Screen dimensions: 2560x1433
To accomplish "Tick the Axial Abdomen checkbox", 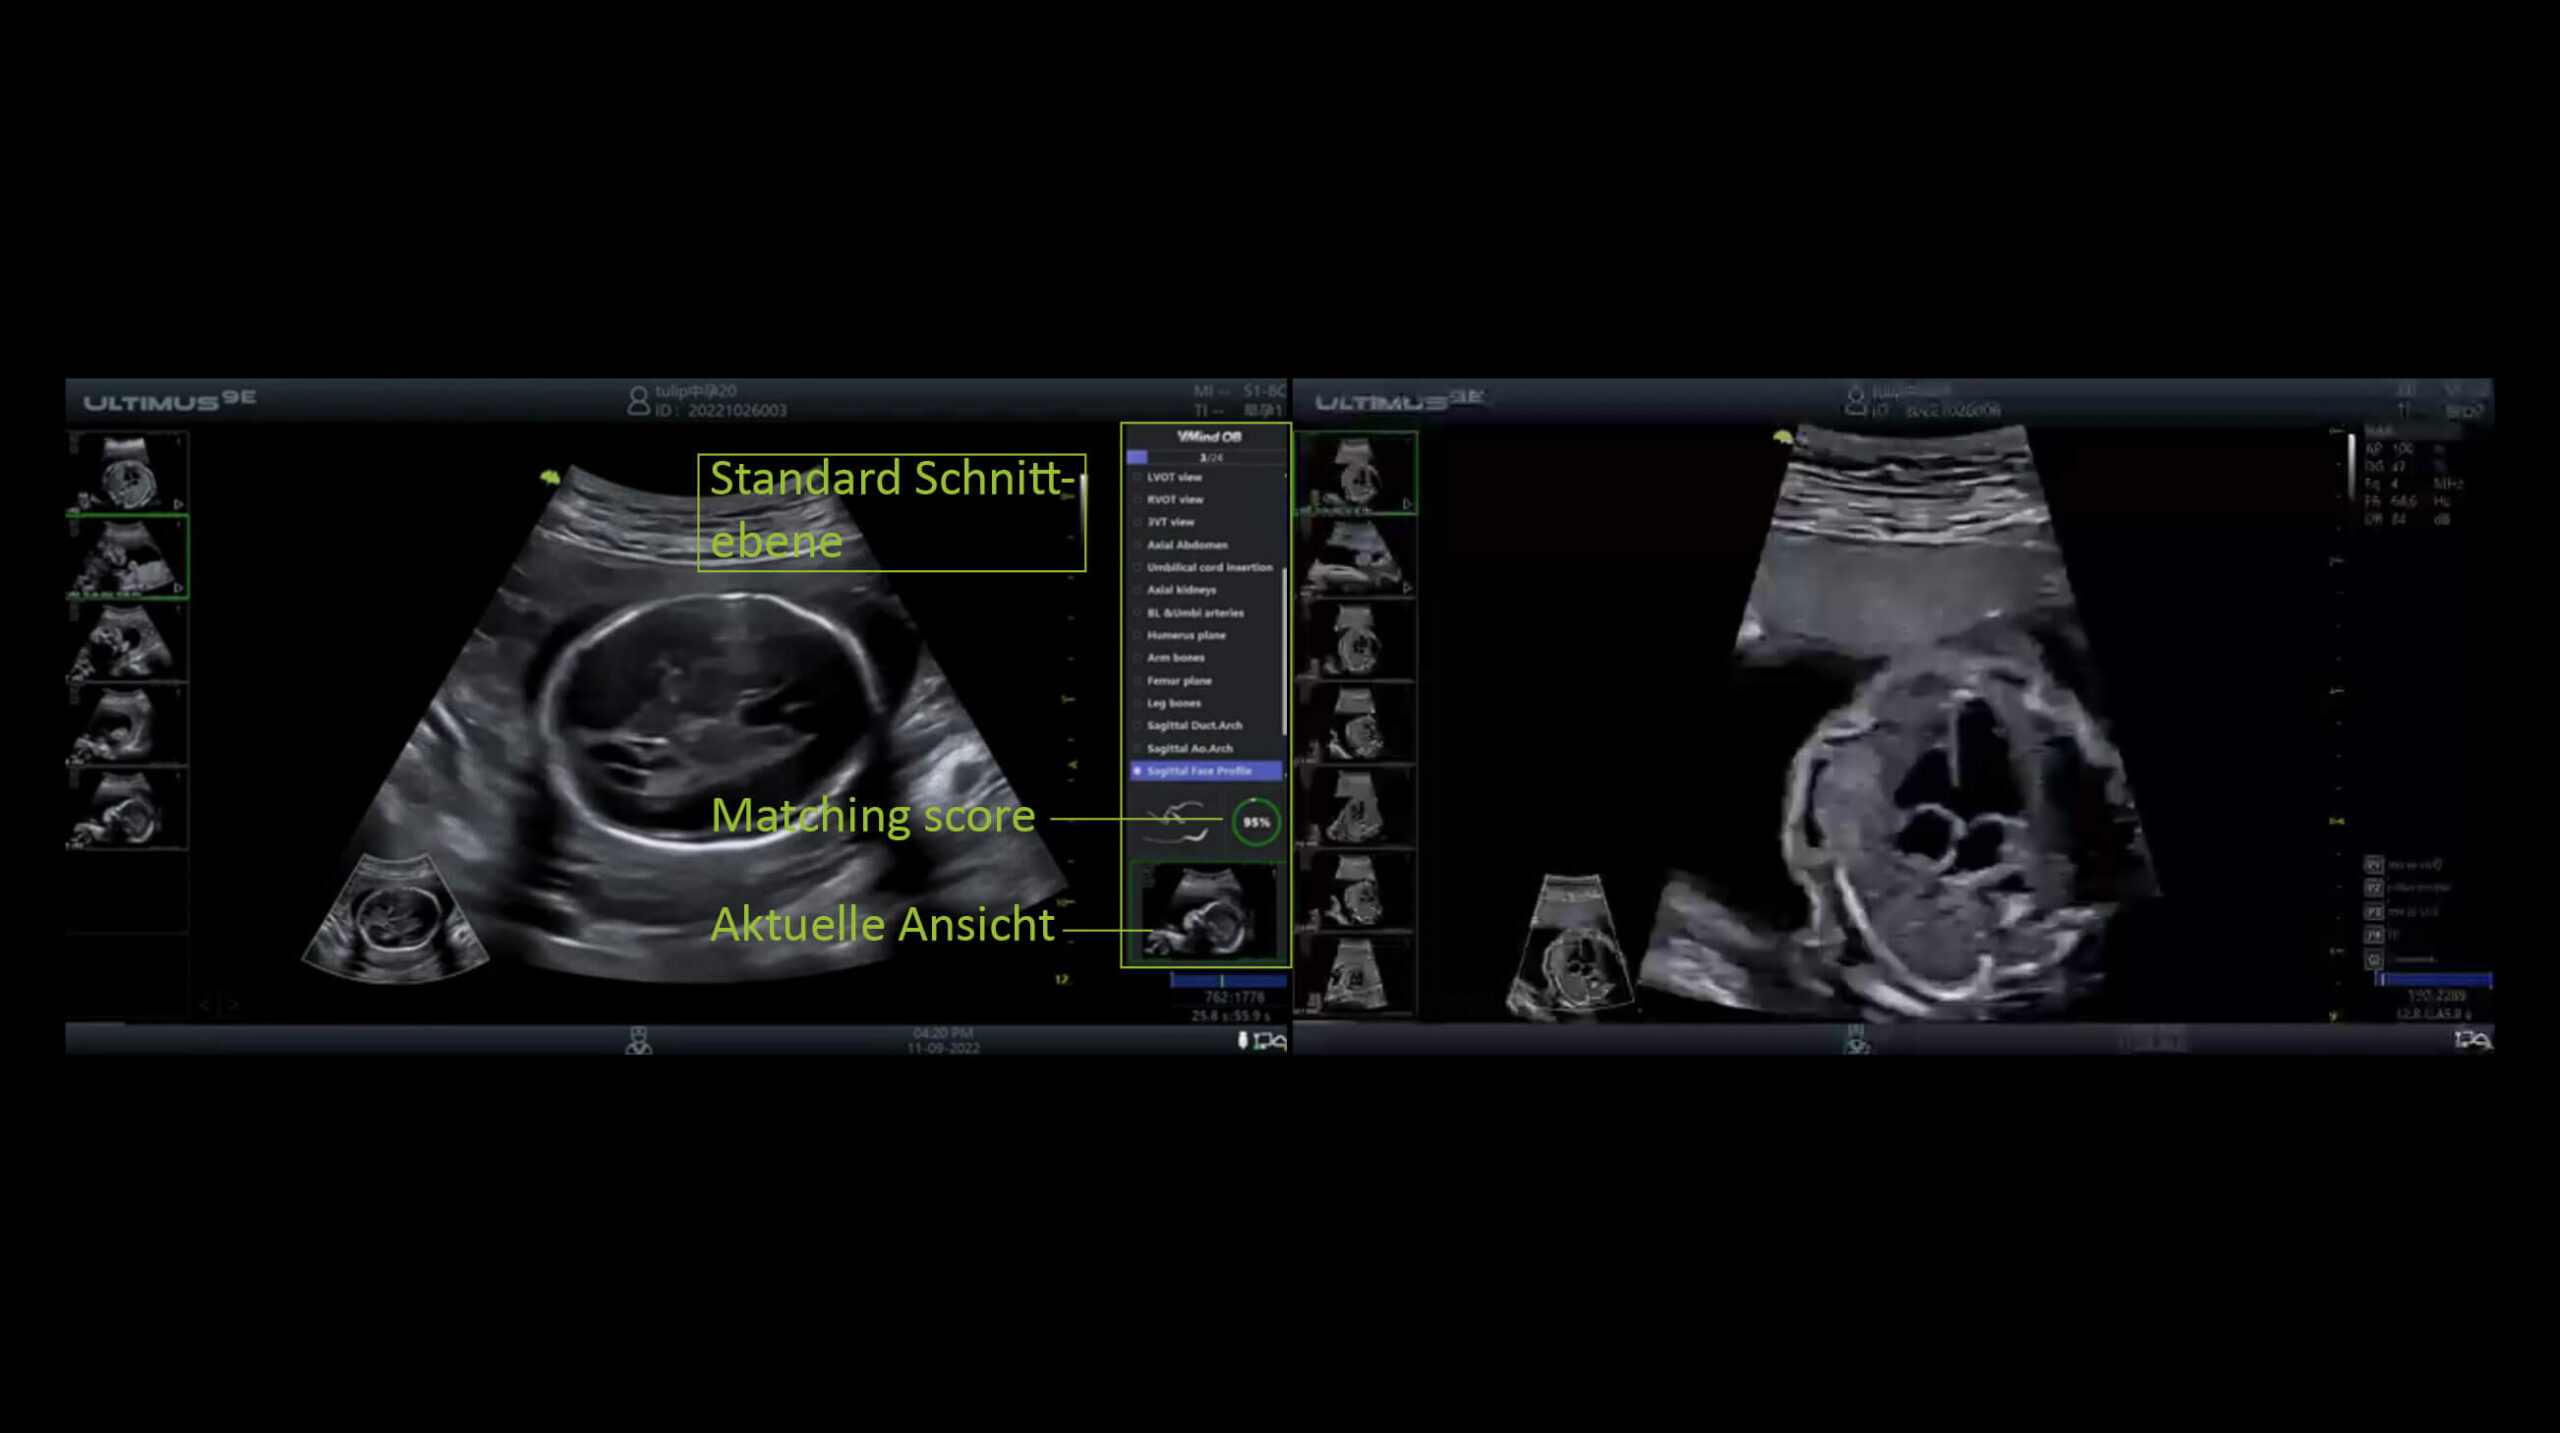I will 1137,545.
